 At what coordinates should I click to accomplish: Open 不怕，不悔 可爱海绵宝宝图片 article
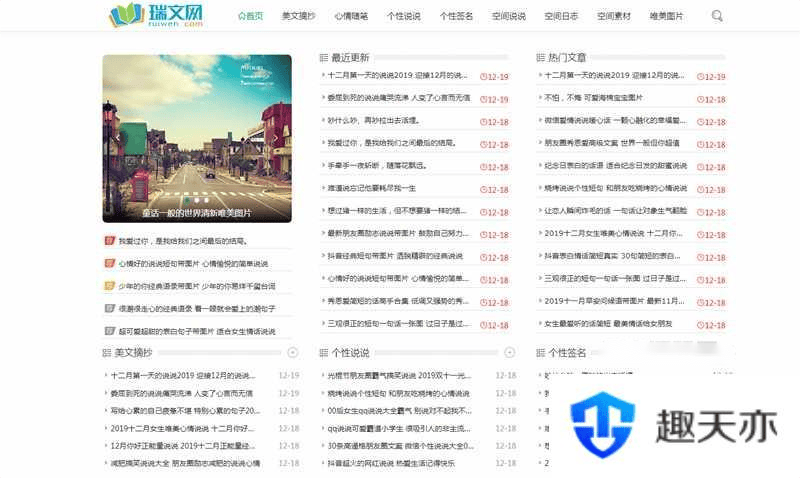coord(593,97)
